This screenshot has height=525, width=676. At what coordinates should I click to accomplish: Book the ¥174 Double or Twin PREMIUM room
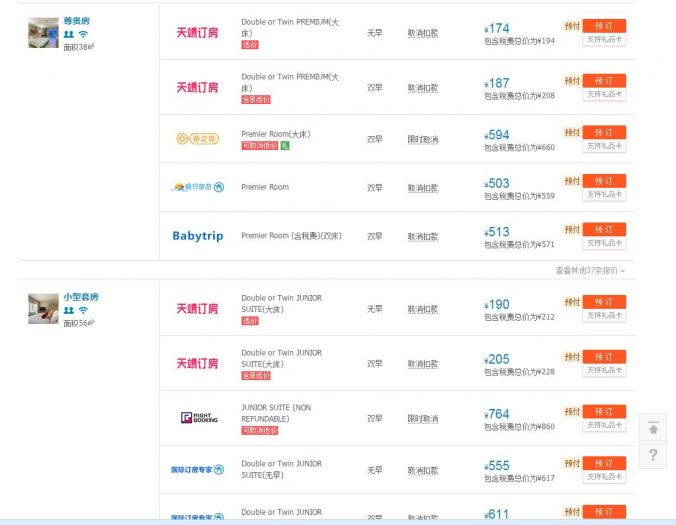point(604,26)
